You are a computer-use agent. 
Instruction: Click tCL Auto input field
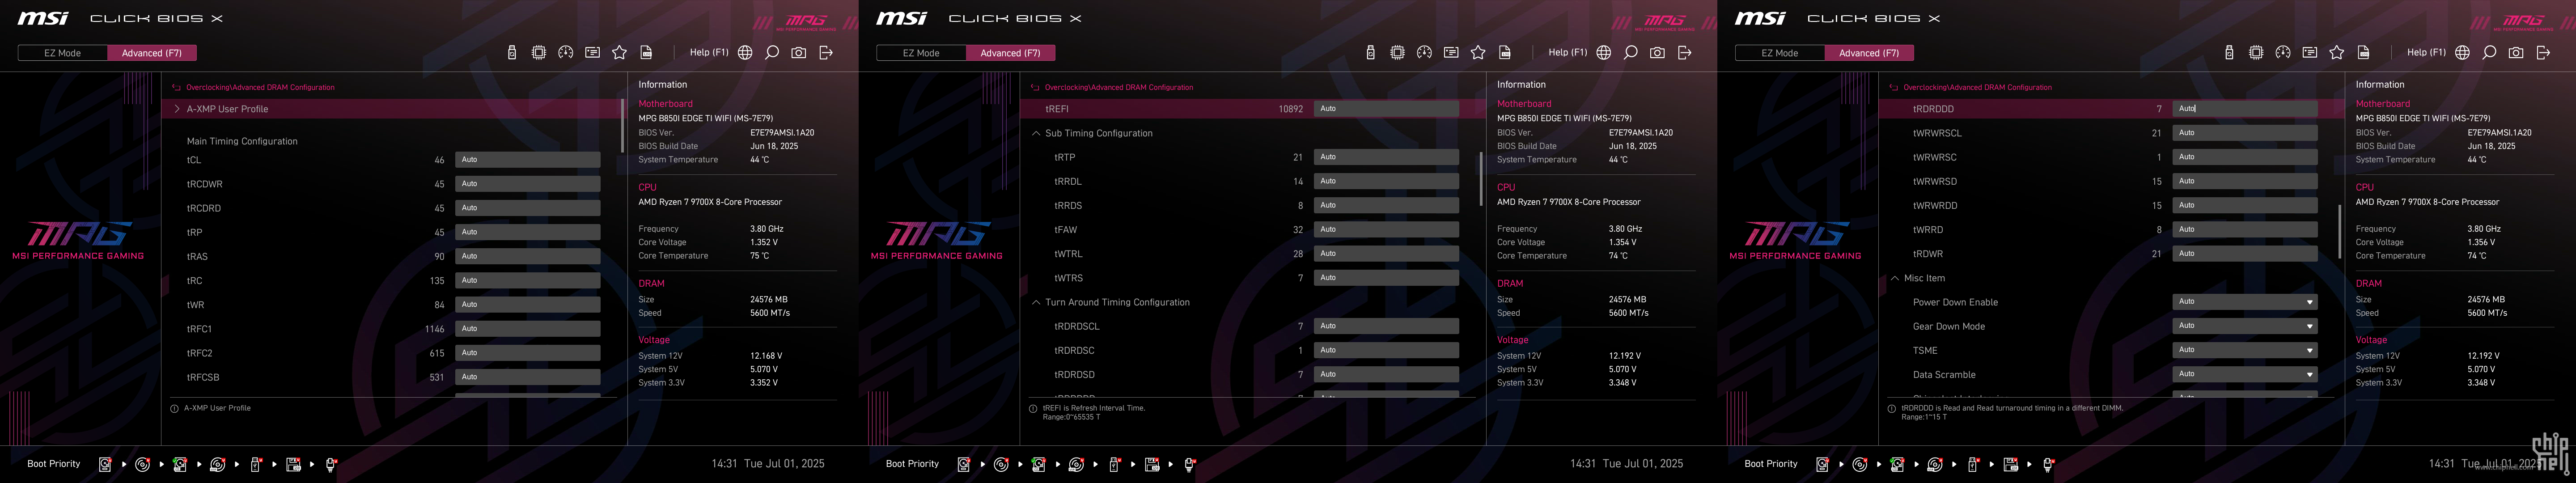pos(528,160)
